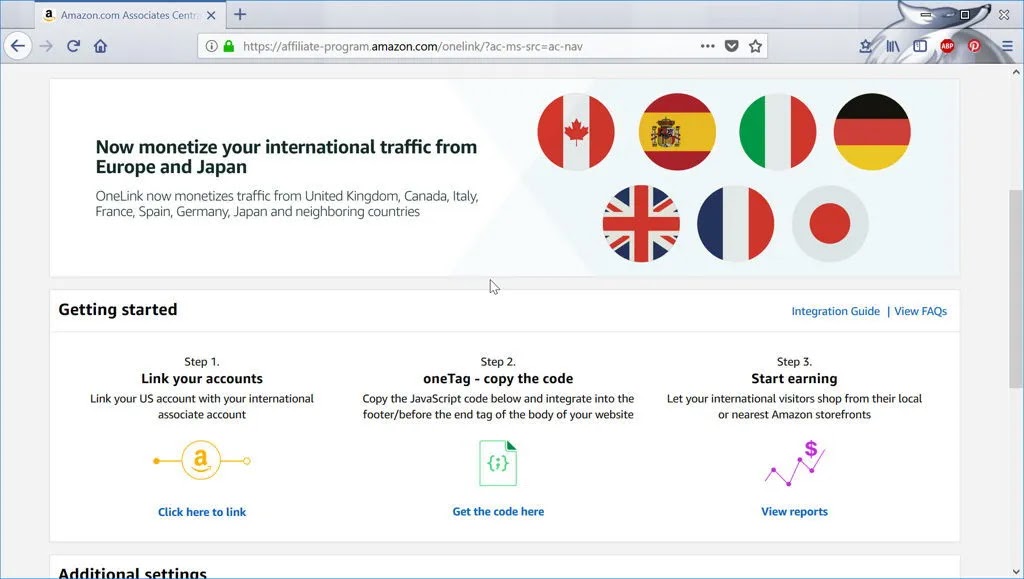This screenshot has height=579, width=1024.
Task: Open the View reports link
Action: click(794, 512)
